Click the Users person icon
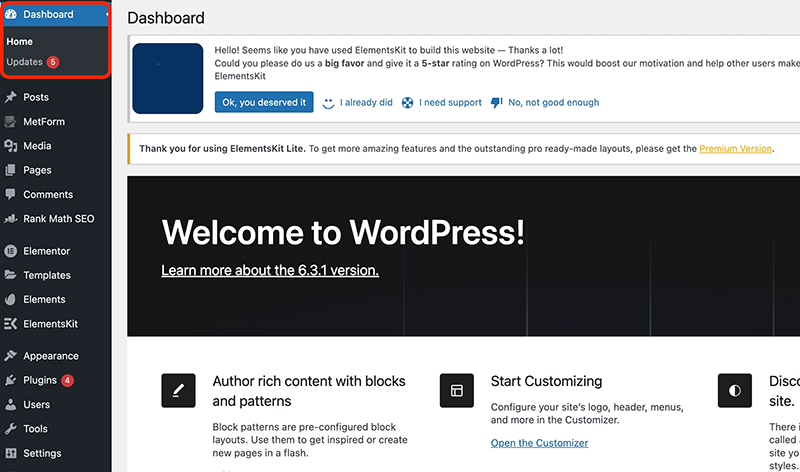This screenshot has width=800, height=472. point(11,405)
